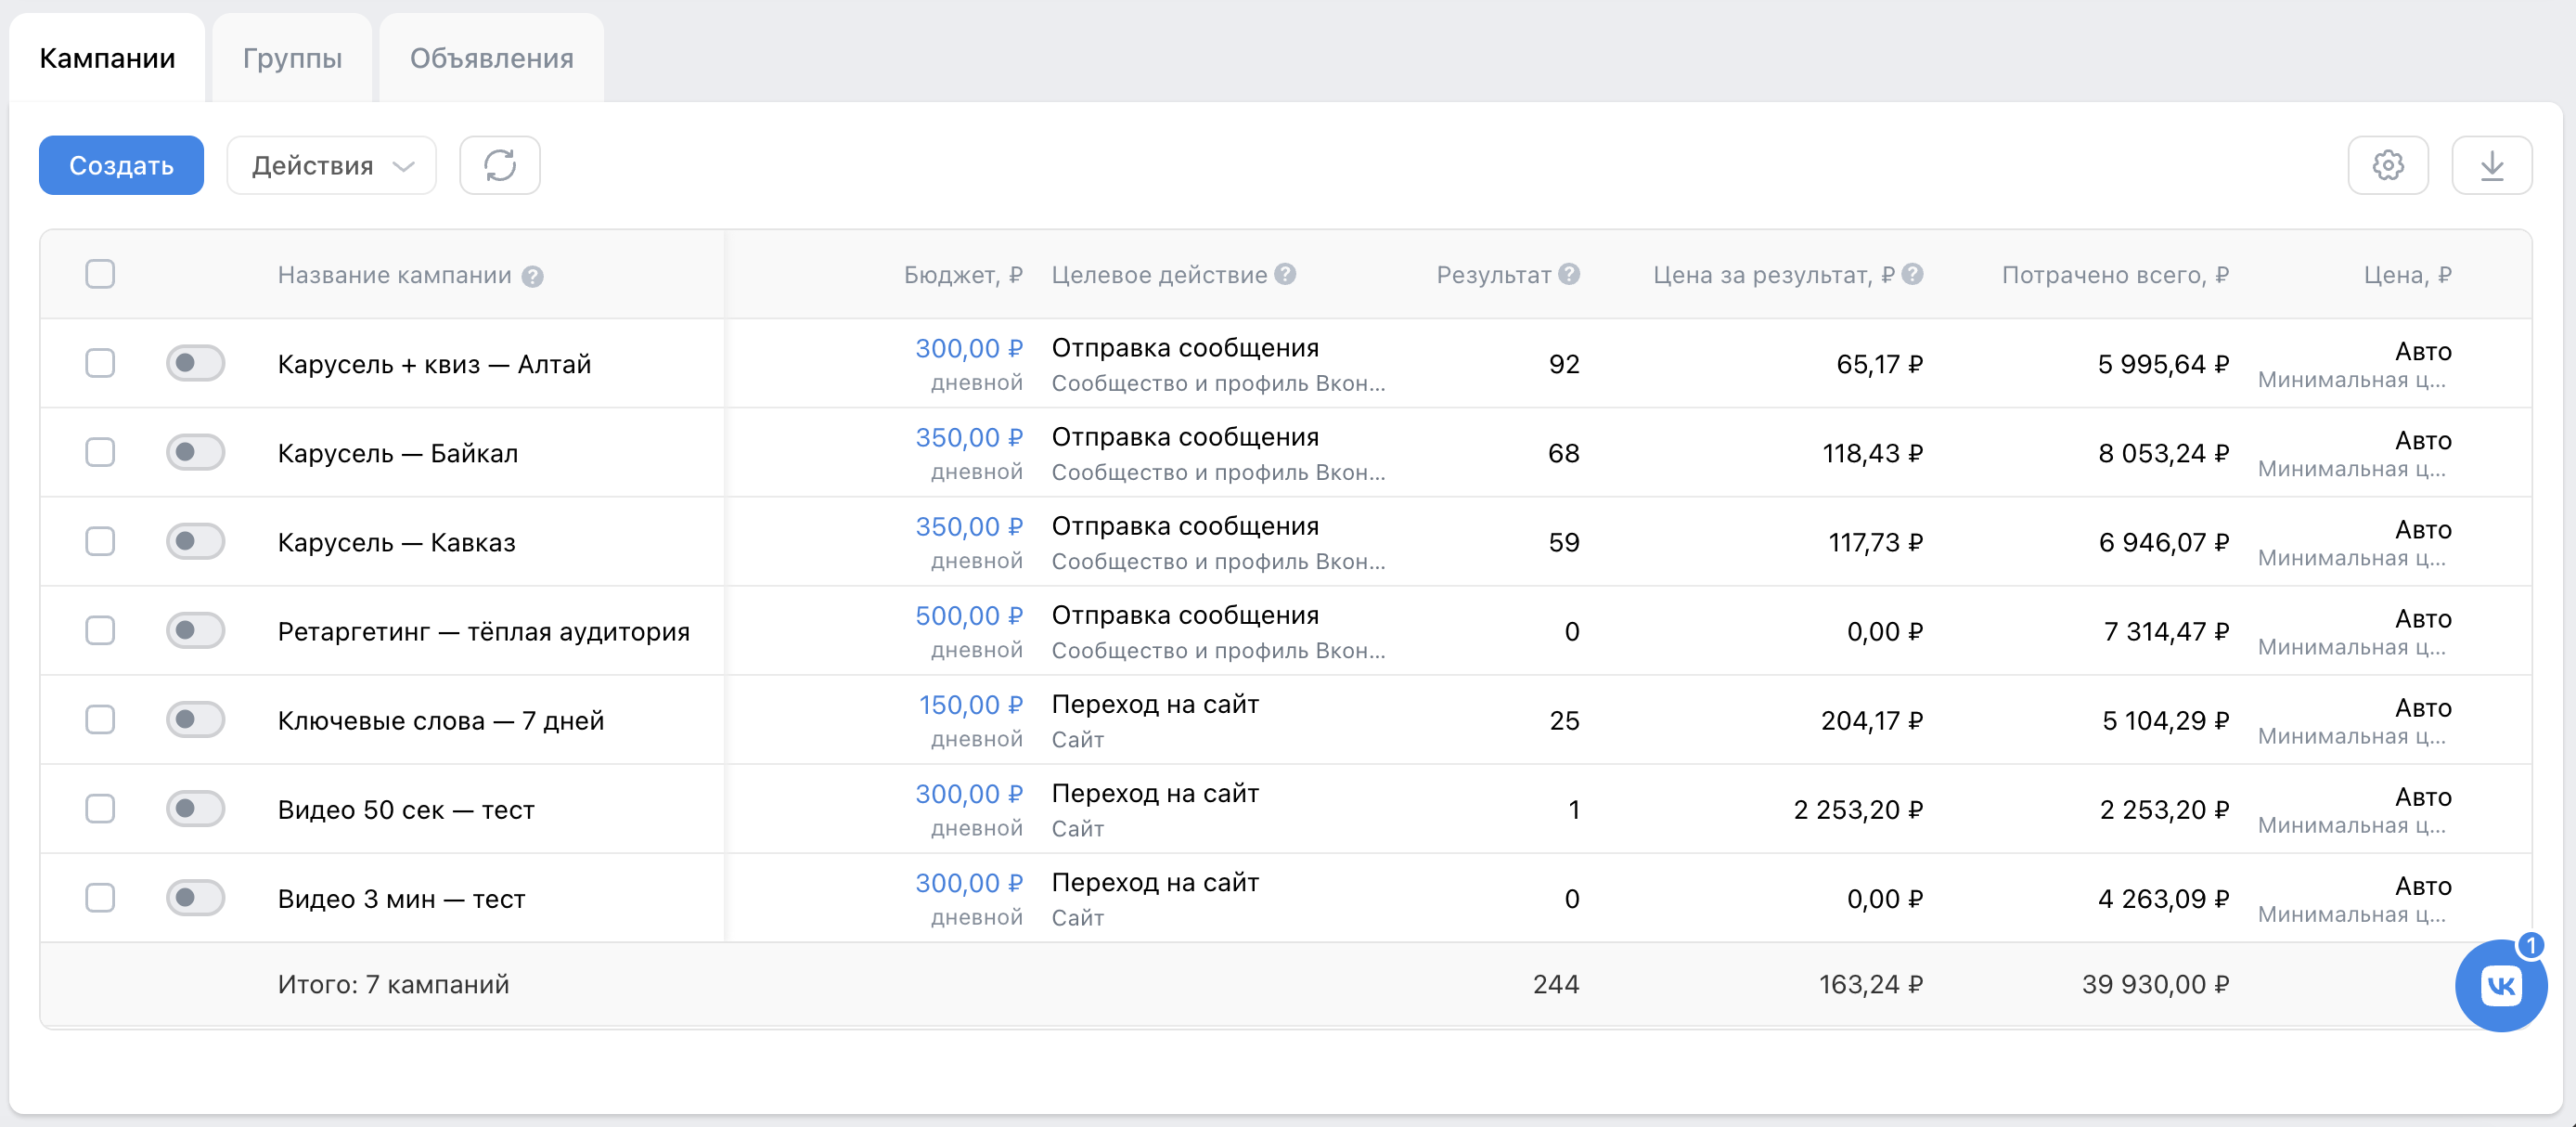Open table settings gear icon

pyautogui.click(x=2388, y=165)
